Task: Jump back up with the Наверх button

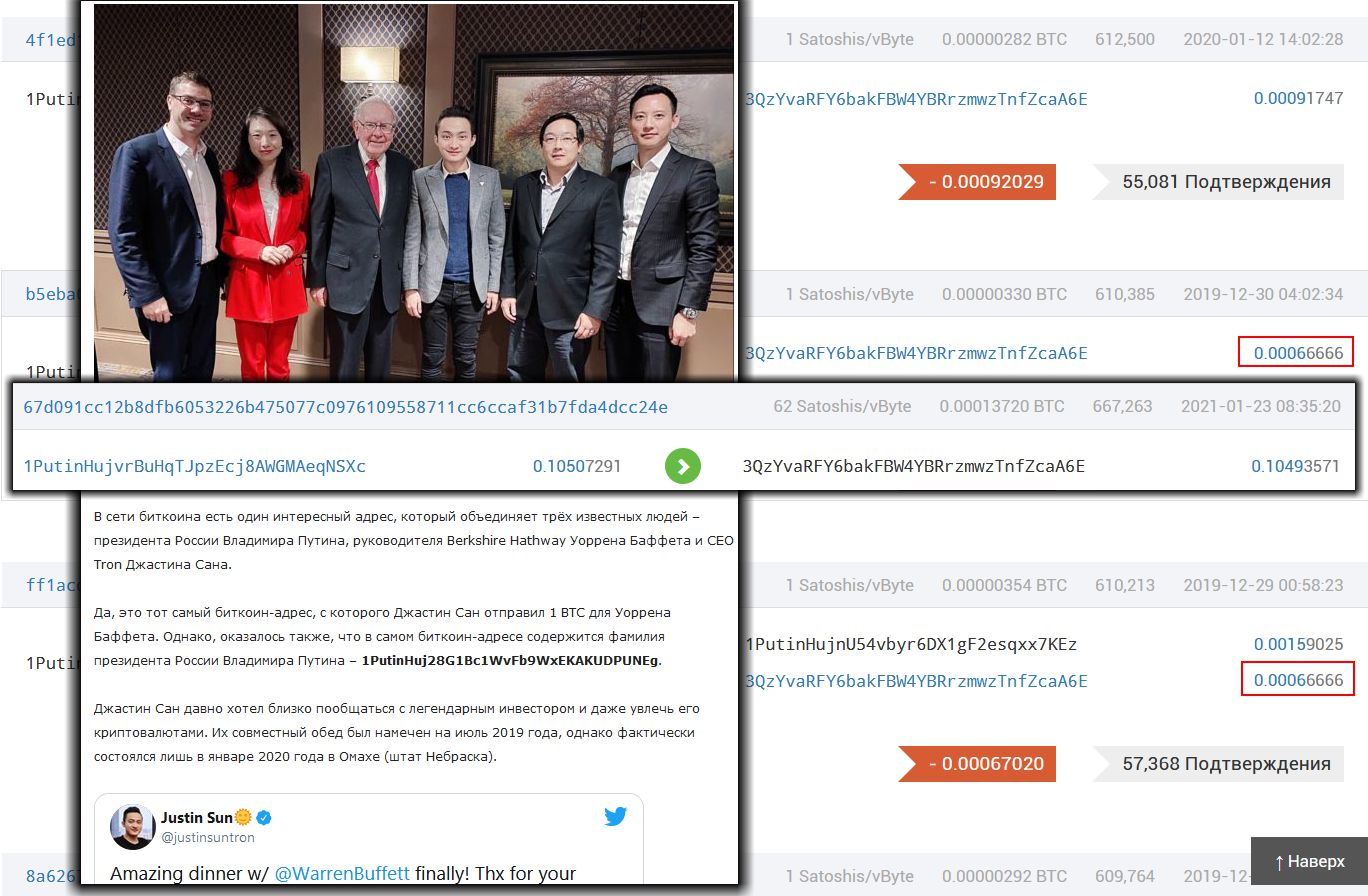Action: (x=1309, y=861)
